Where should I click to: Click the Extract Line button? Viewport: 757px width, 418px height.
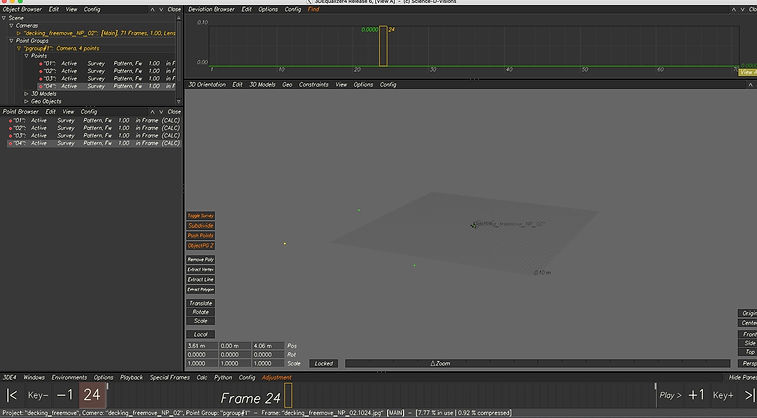tap(200, 279)
